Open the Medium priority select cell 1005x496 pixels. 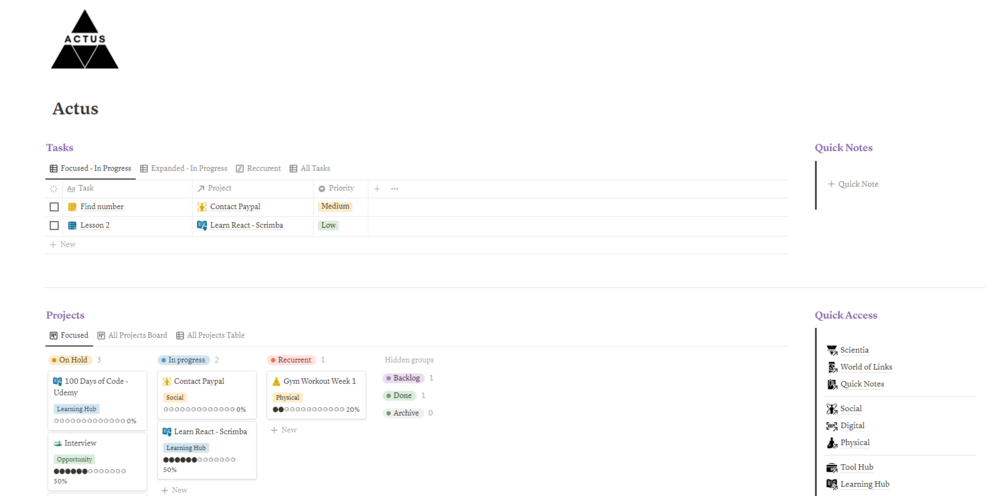point(335,207)
